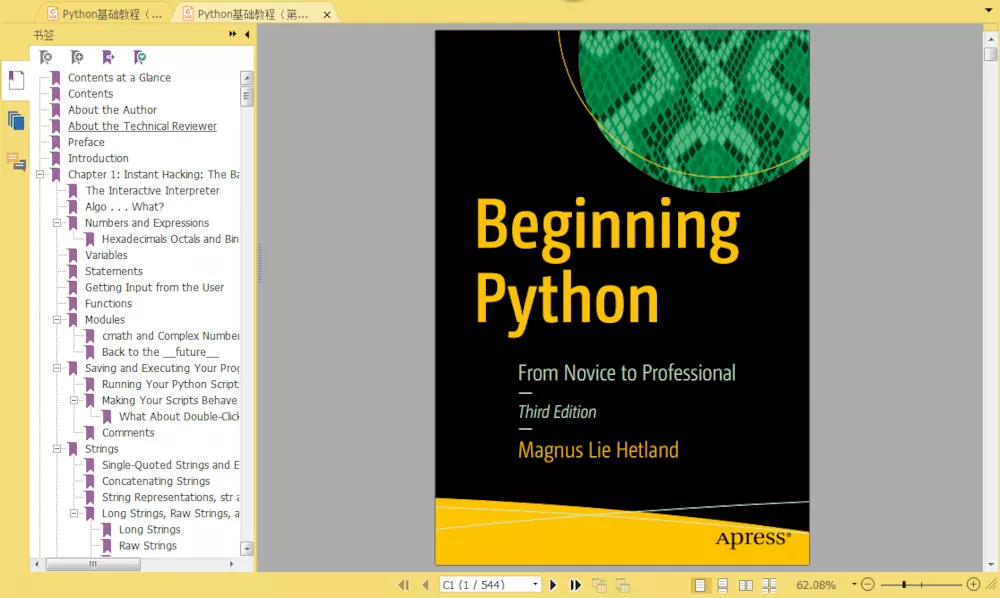Select facing pages view mode
1000x598 pixels.
tap(746, 585)
